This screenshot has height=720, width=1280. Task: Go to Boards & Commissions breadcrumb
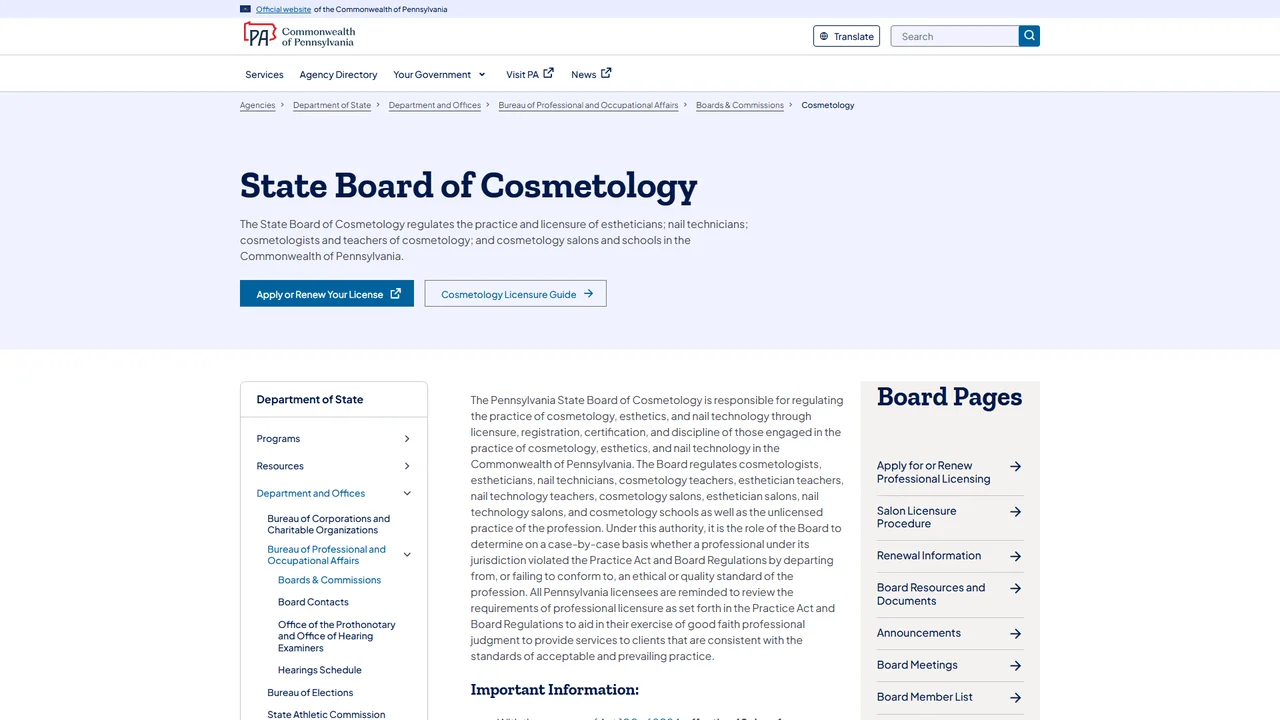pyautogui.click(x=740, y=105)
